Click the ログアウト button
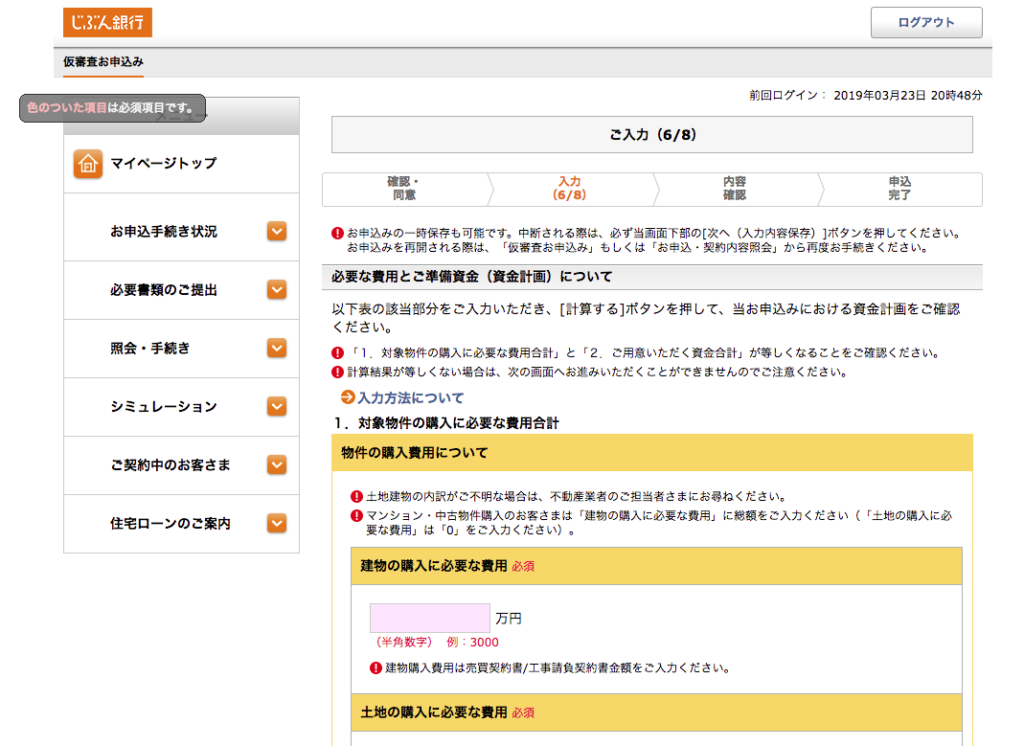Viewport: 1024px width, 746px height. point(926,22)
